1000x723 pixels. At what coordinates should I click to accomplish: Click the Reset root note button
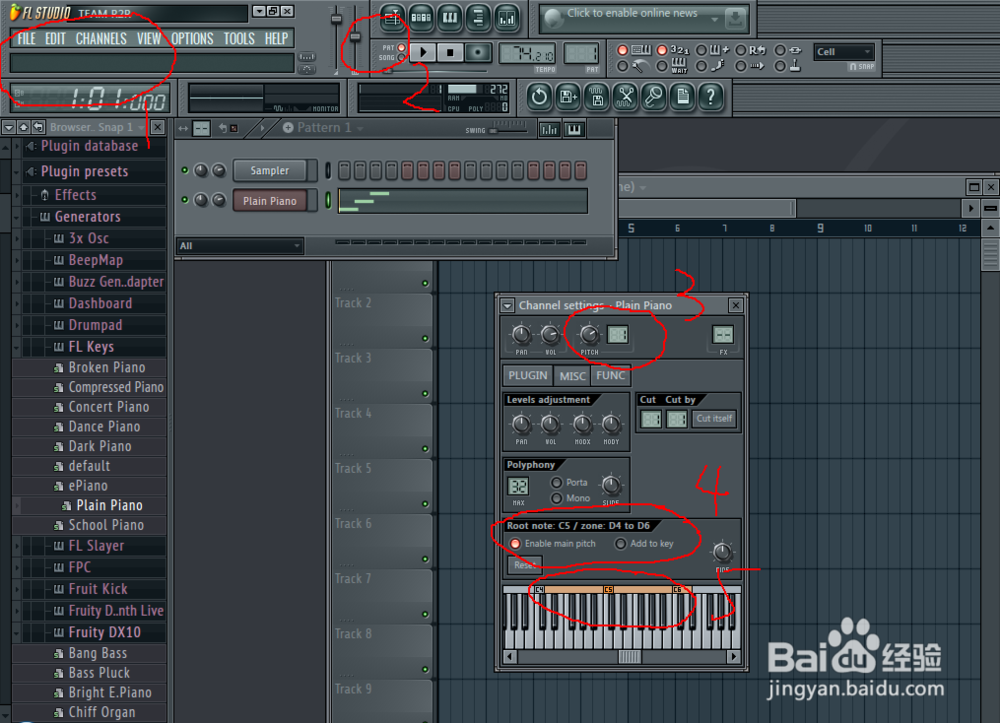tap(524, 564)
